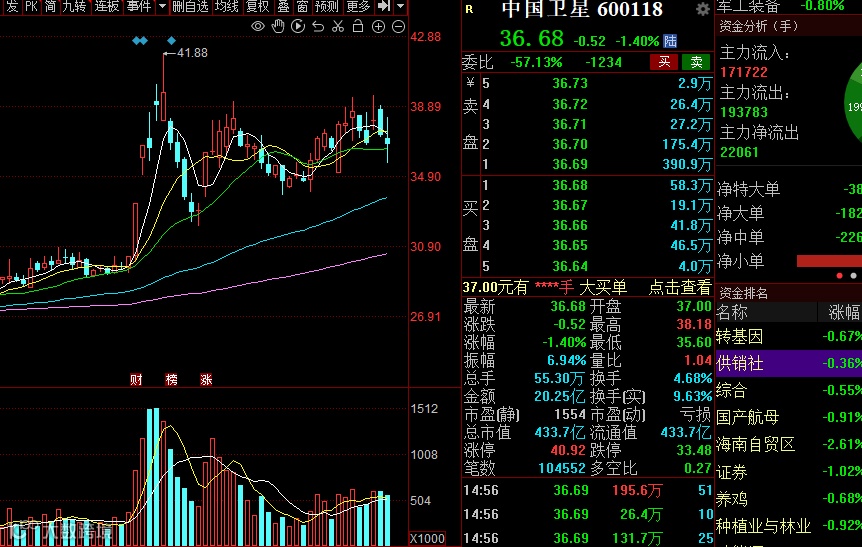Click the 点击查看 link
The height and width of the screenshot is (547, 862).
point(680,287)
